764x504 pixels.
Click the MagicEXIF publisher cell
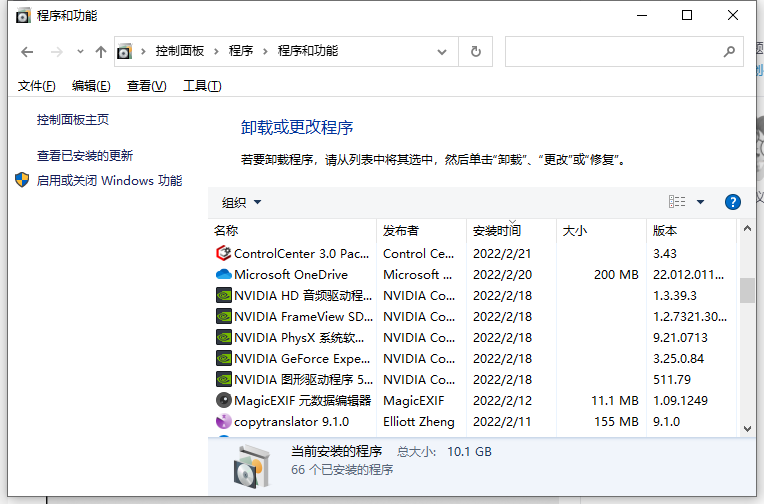pyautogui.click(x=414, y=401)
